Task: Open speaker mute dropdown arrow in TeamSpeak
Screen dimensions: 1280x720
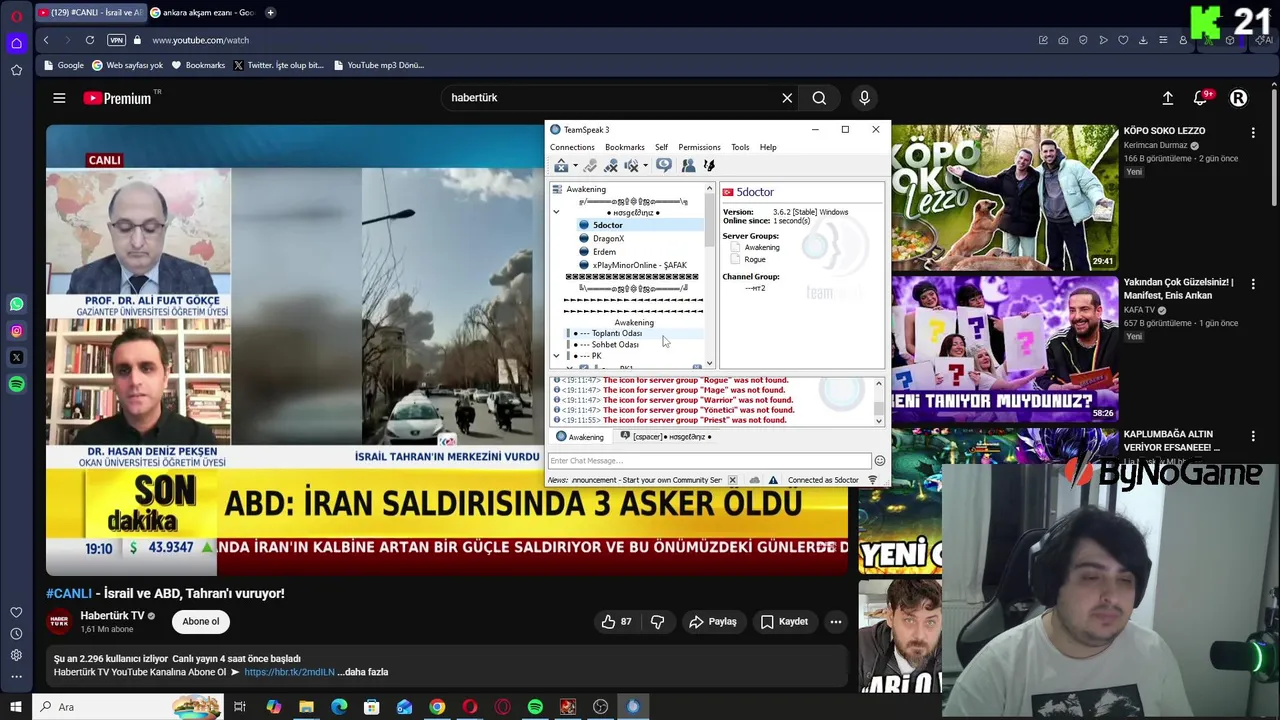Action: click(x=645, y=166)
